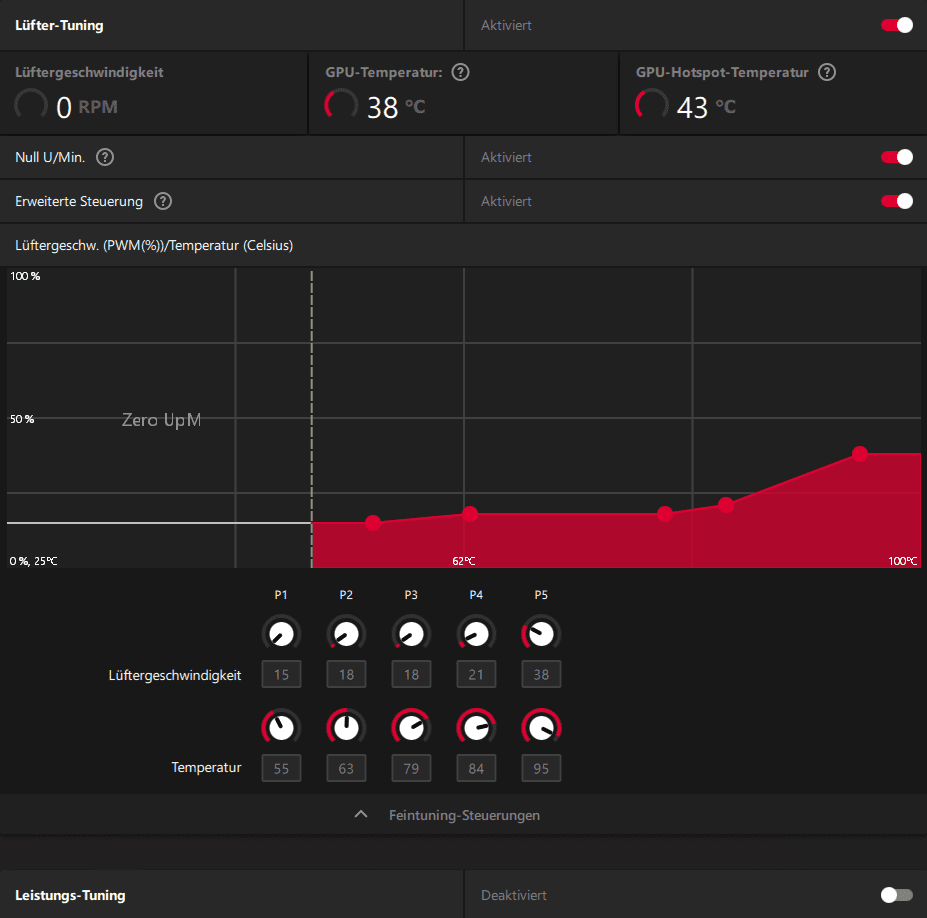Click P5 temperature field showing 95
This screenshot has width=927, height=918.
(542, 768)
